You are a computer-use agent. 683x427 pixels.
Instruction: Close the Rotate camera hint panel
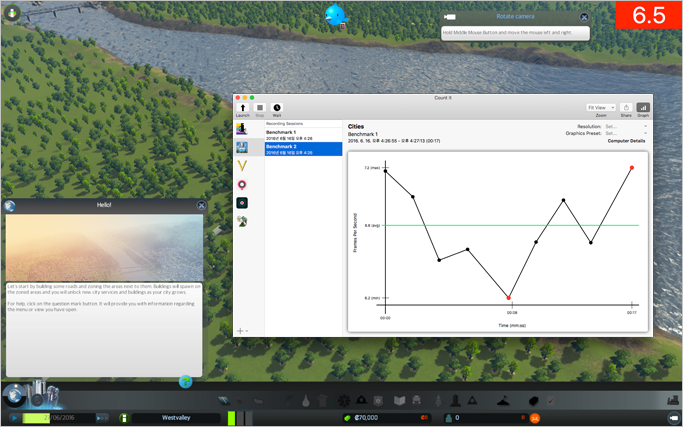click(x=584, y=17)
